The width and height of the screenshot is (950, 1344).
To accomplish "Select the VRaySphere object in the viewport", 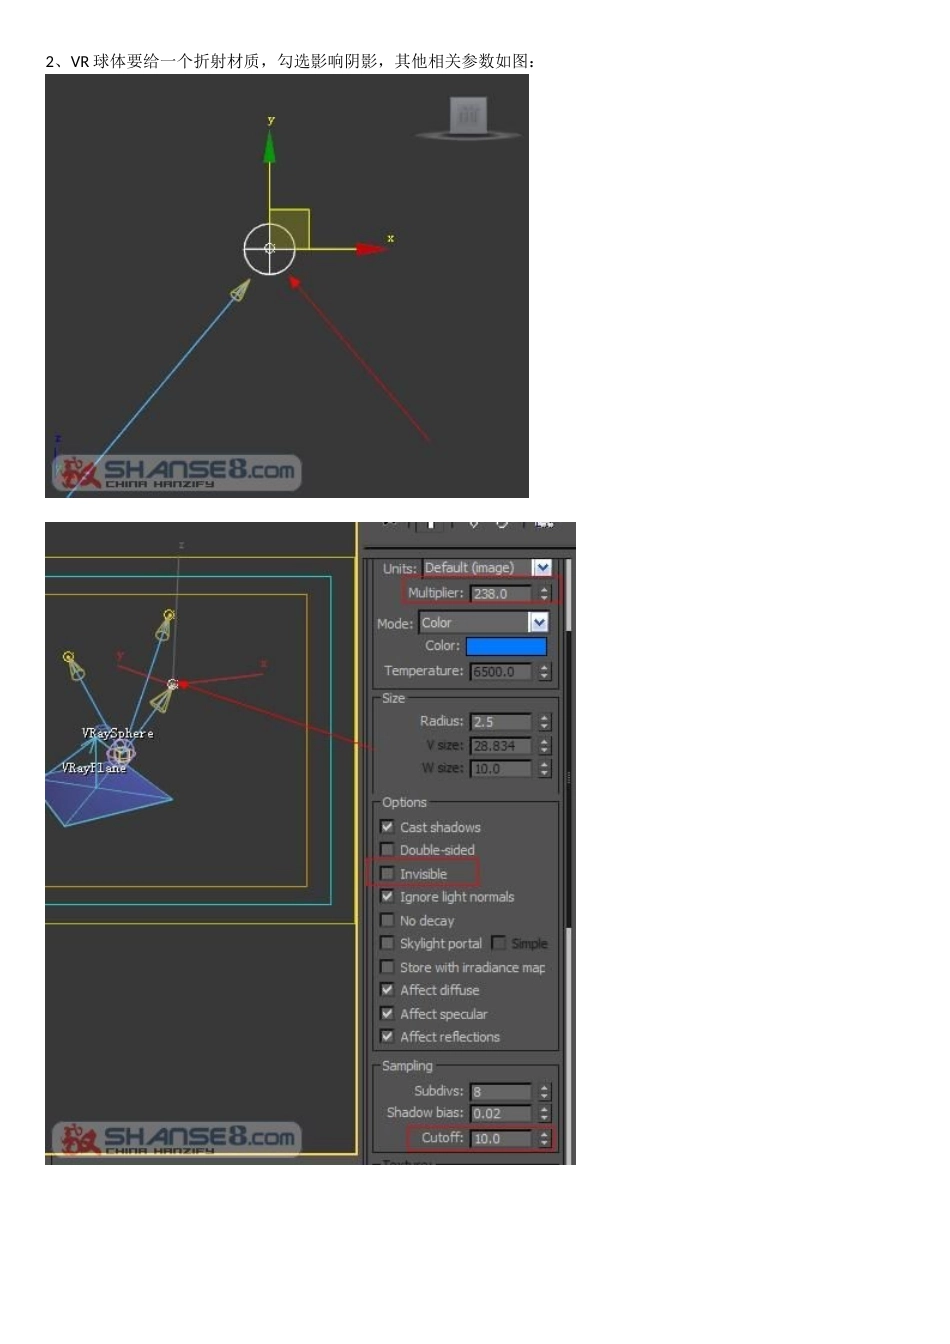I will (117, 733).
